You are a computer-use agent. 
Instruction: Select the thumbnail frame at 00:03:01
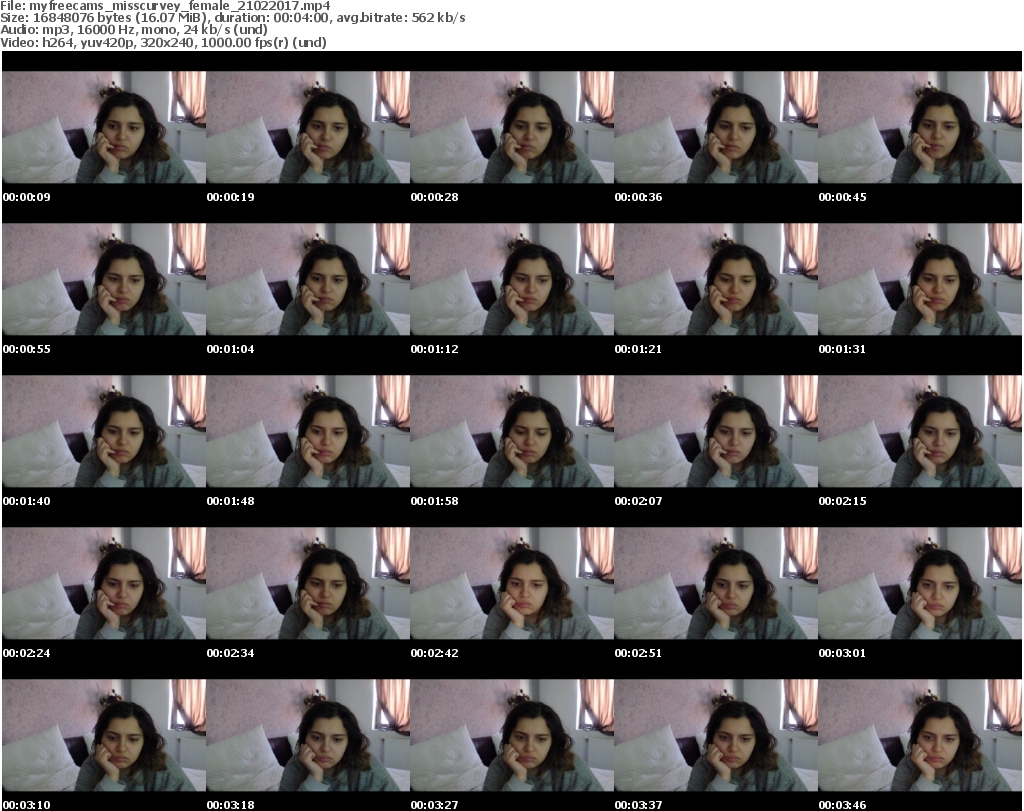(x=920, y=584)
